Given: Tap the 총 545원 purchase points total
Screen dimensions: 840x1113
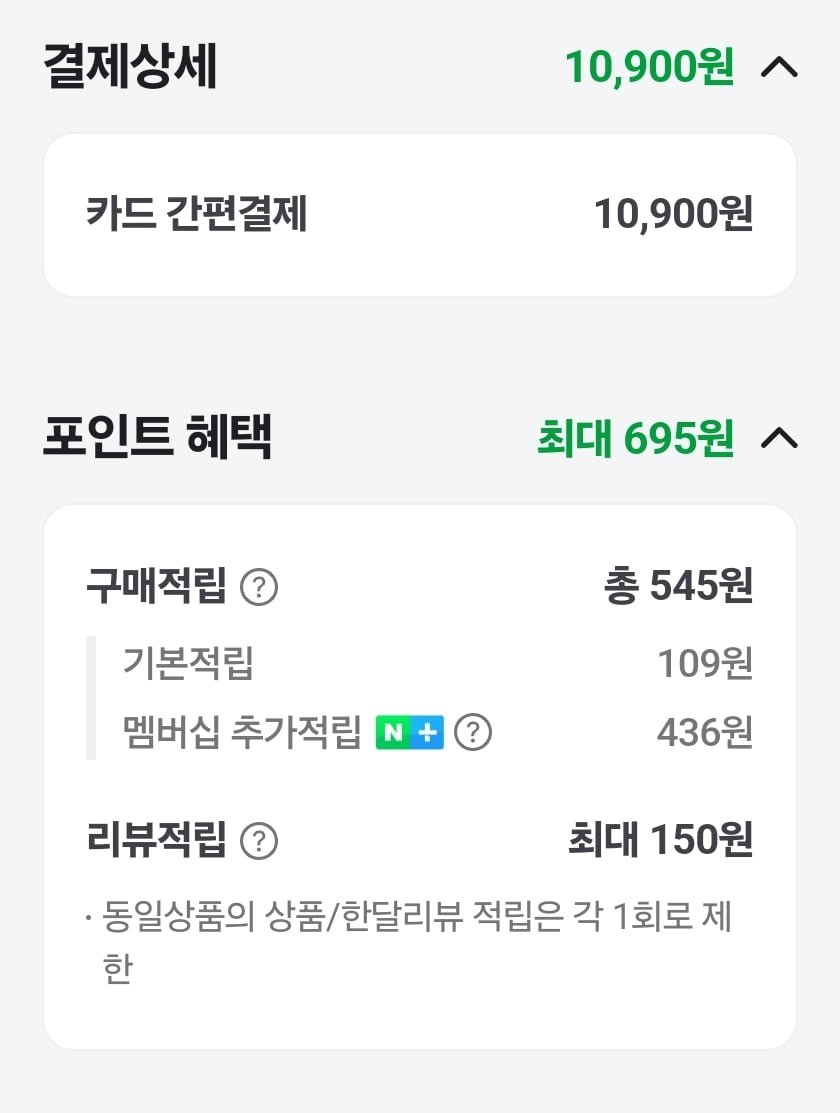Looking at the screenshot, I should pos(679,586).
